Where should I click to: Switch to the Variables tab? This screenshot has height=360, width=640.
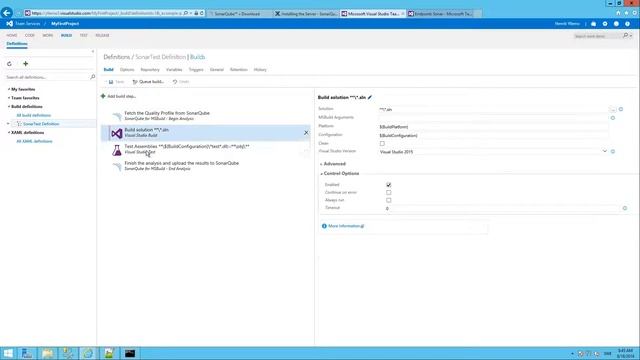click(174, 70)
